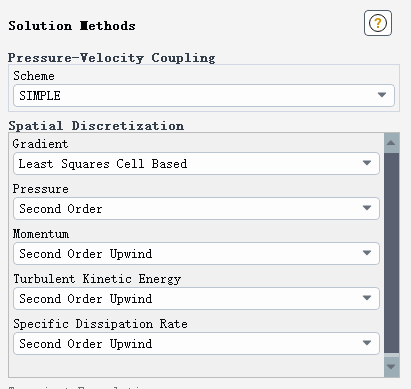The image size is (411, 389).
Task: Click the Scheme dropdown arrow
Action: point(382,95)
